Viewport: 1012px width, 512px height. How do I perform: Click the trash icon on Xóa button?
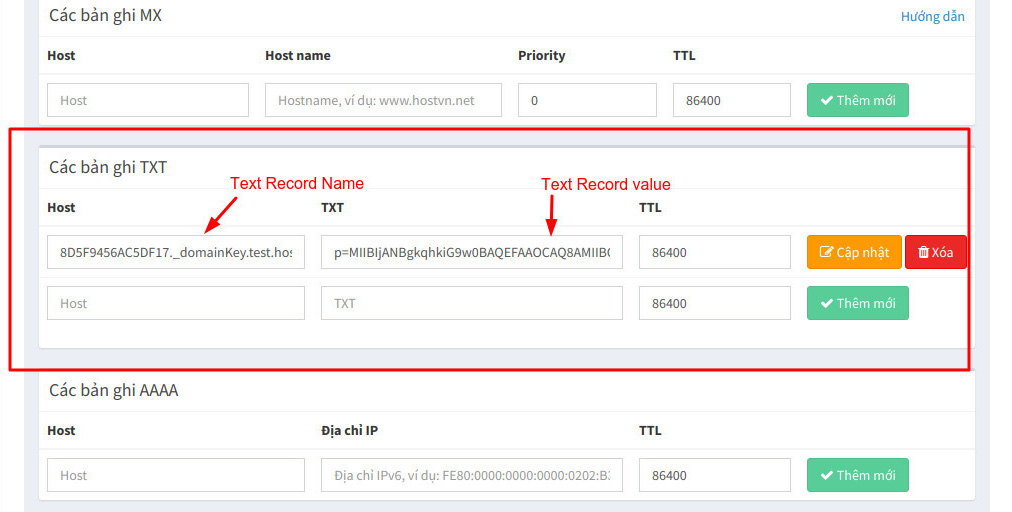pos(923,252)
